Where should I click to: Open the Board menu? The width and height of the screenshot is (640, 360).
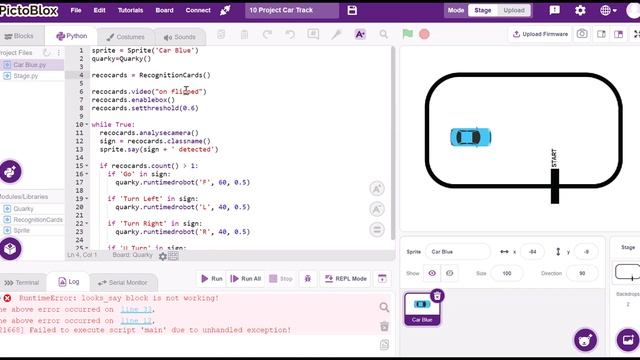tap(164, 10)
